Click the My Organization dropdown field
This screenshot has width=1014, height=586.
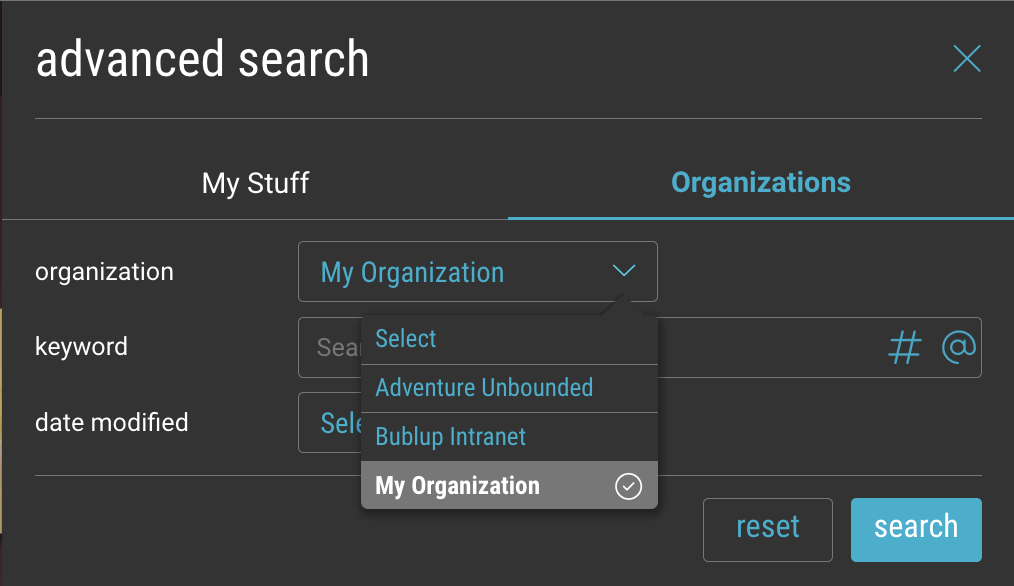(x=477, y=272)
